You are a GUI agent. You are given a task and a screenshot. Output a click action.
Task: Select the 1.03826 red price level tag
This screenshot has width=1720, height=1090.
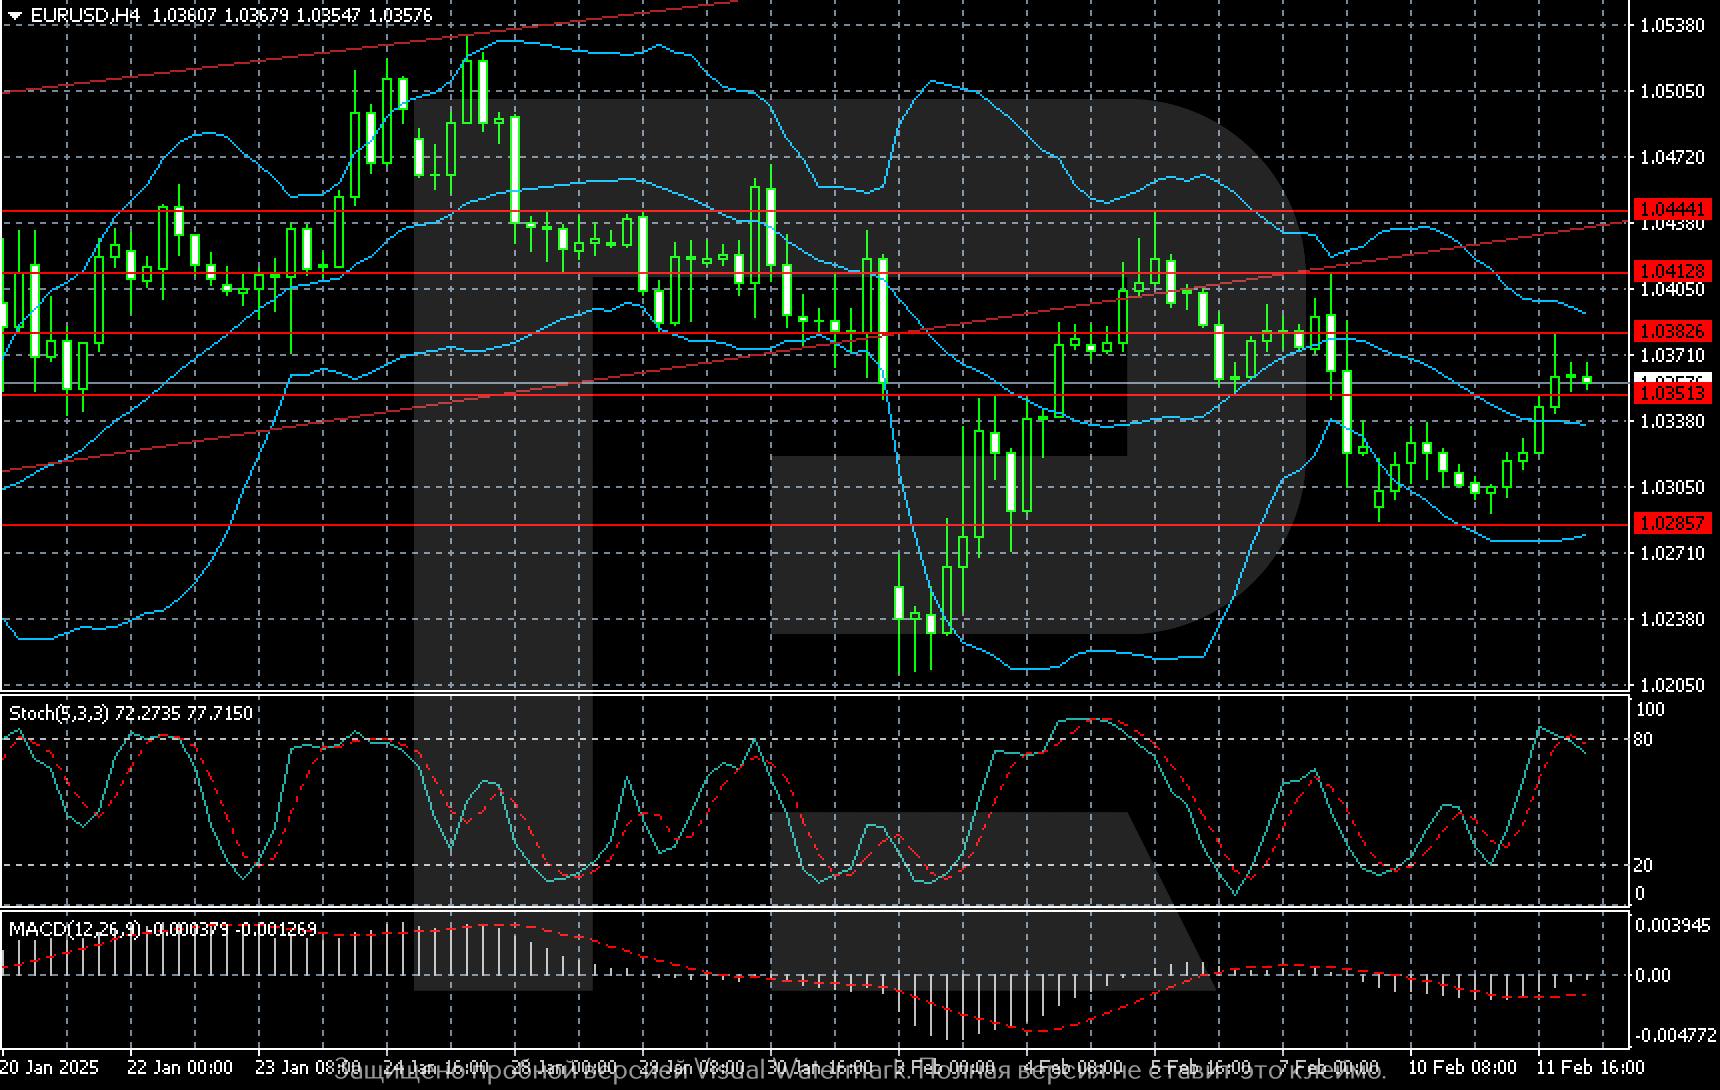(1671, 331)
